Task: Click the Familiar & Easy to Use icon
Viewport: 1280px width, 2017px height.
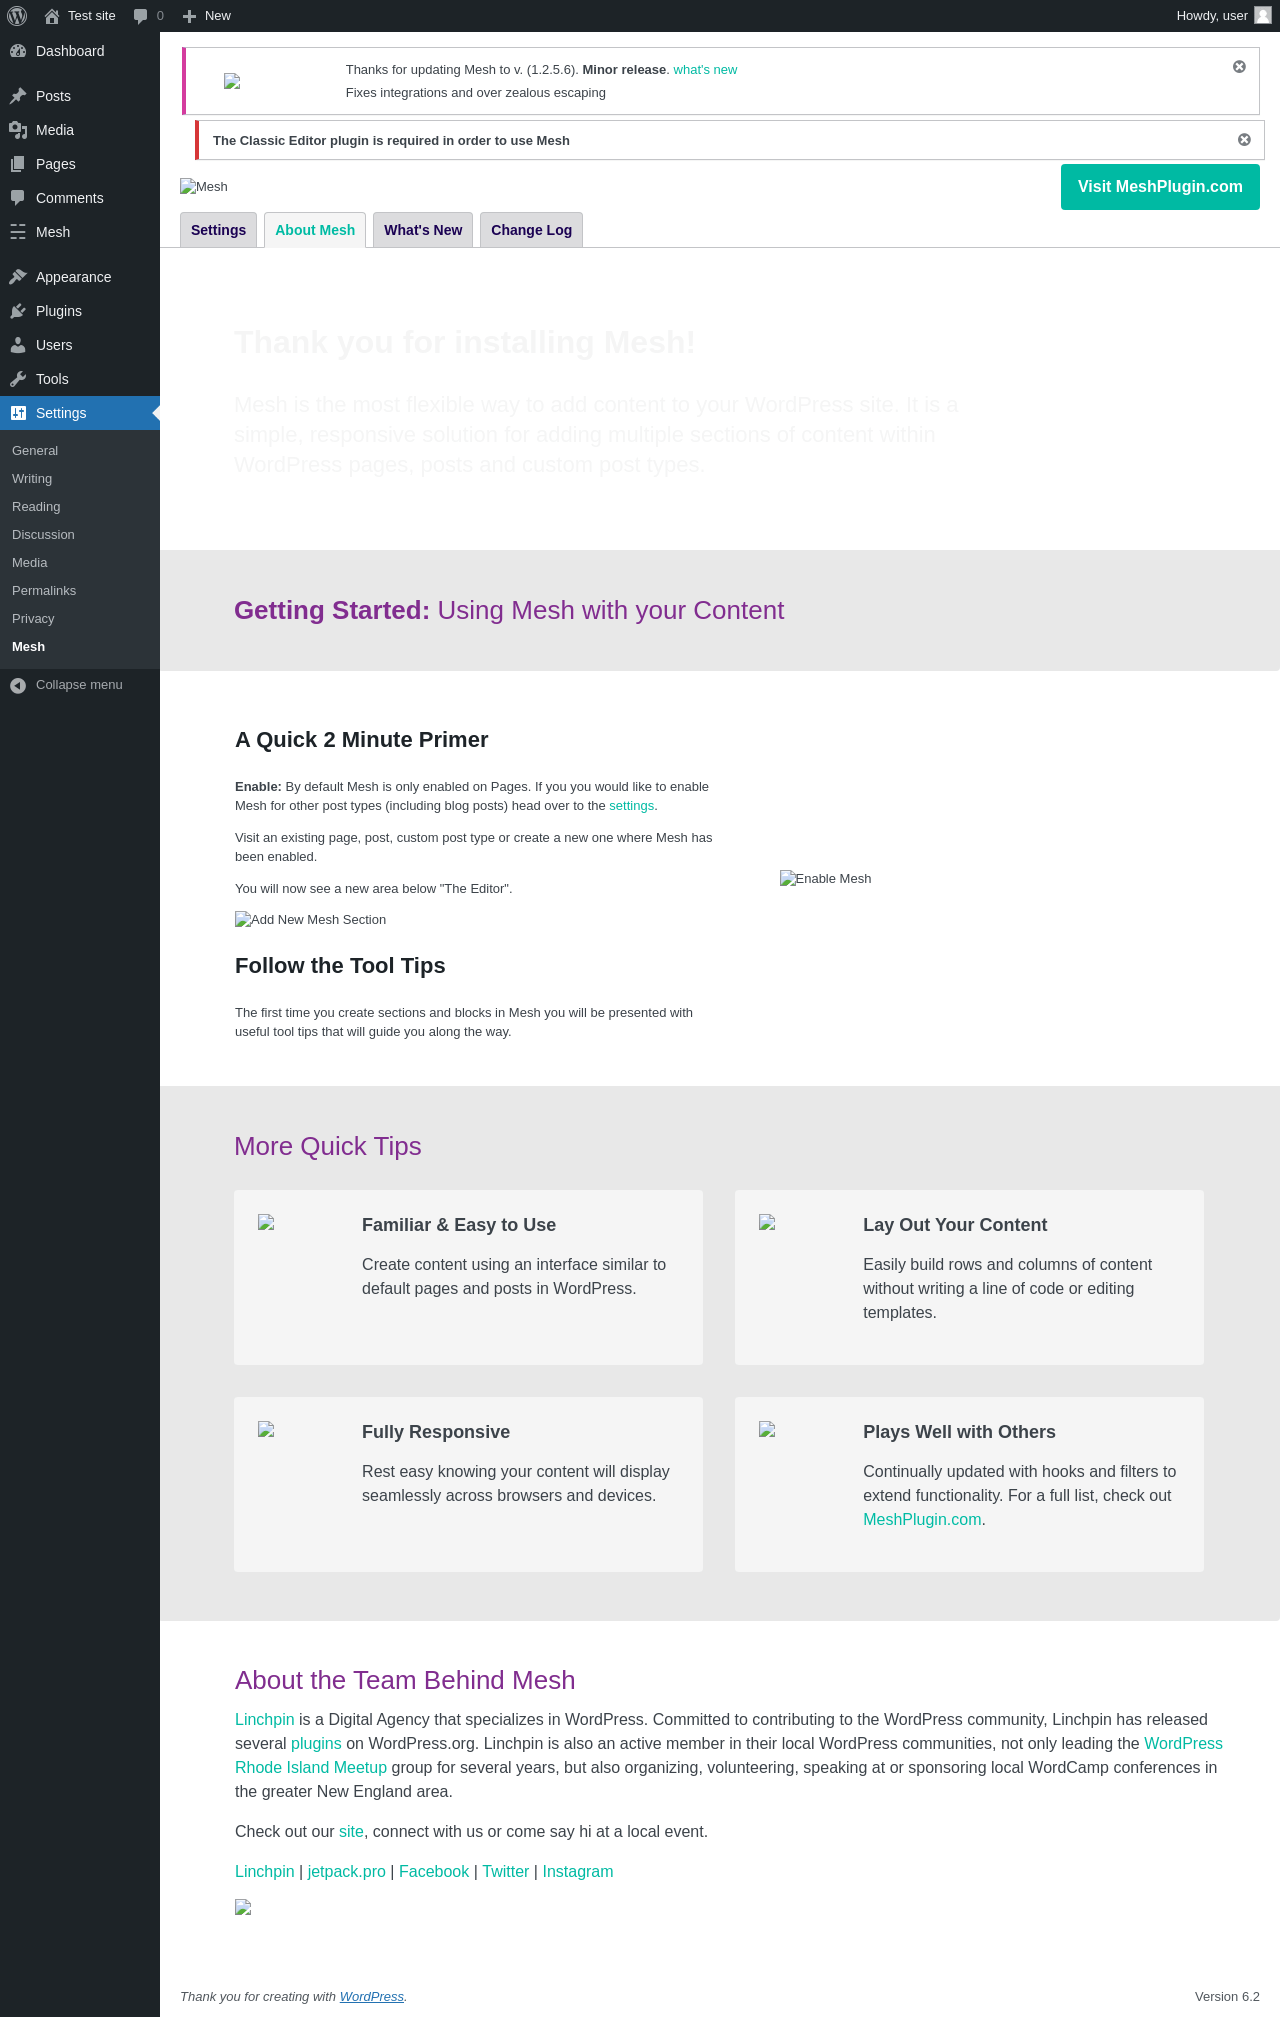Action: (x=266, y=1222)
